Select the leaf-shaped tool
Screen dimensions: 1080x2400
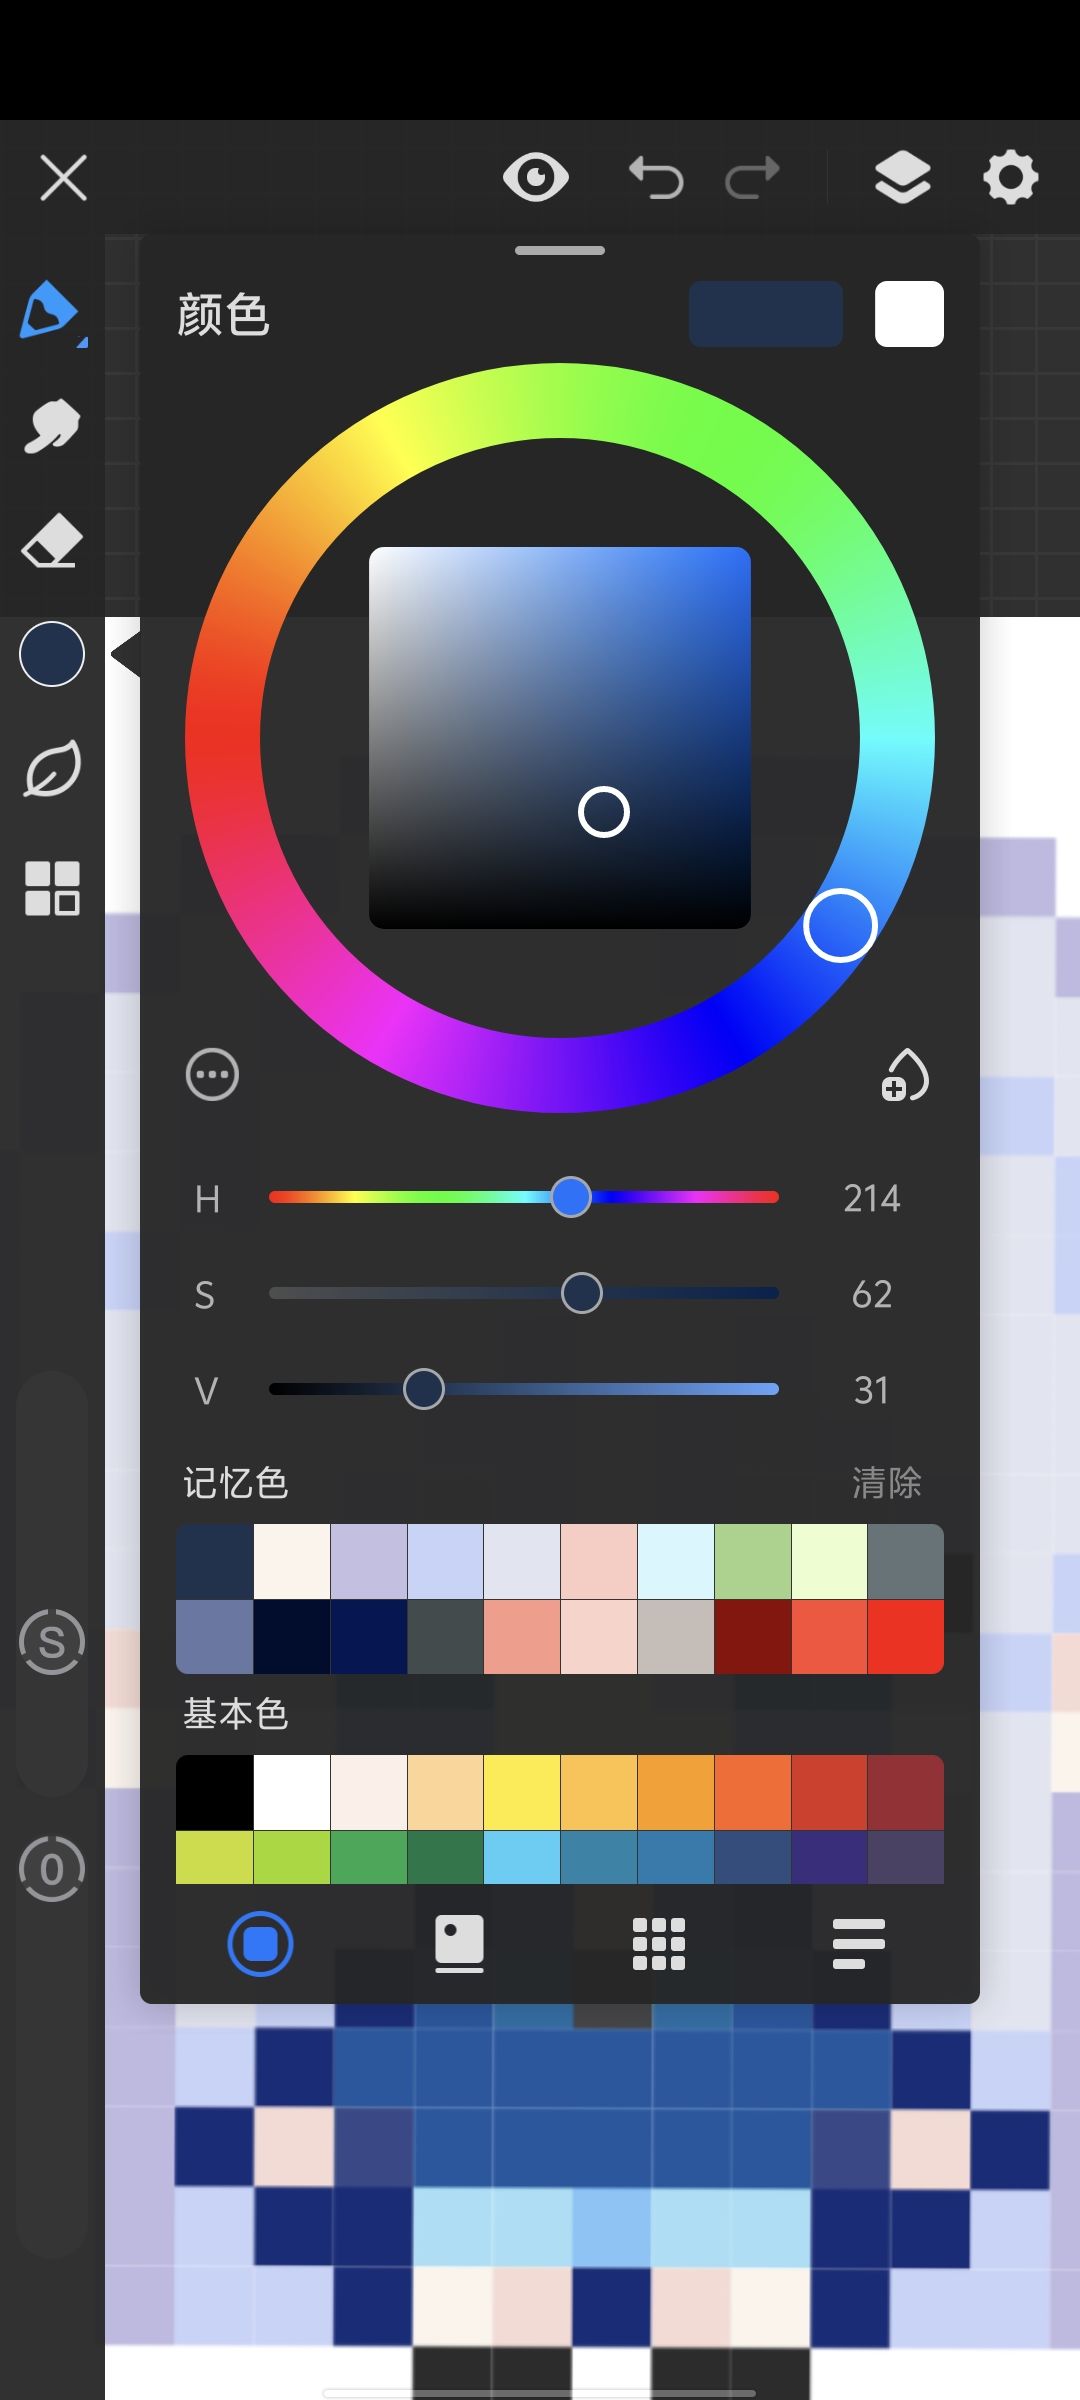tap(52, 769)
